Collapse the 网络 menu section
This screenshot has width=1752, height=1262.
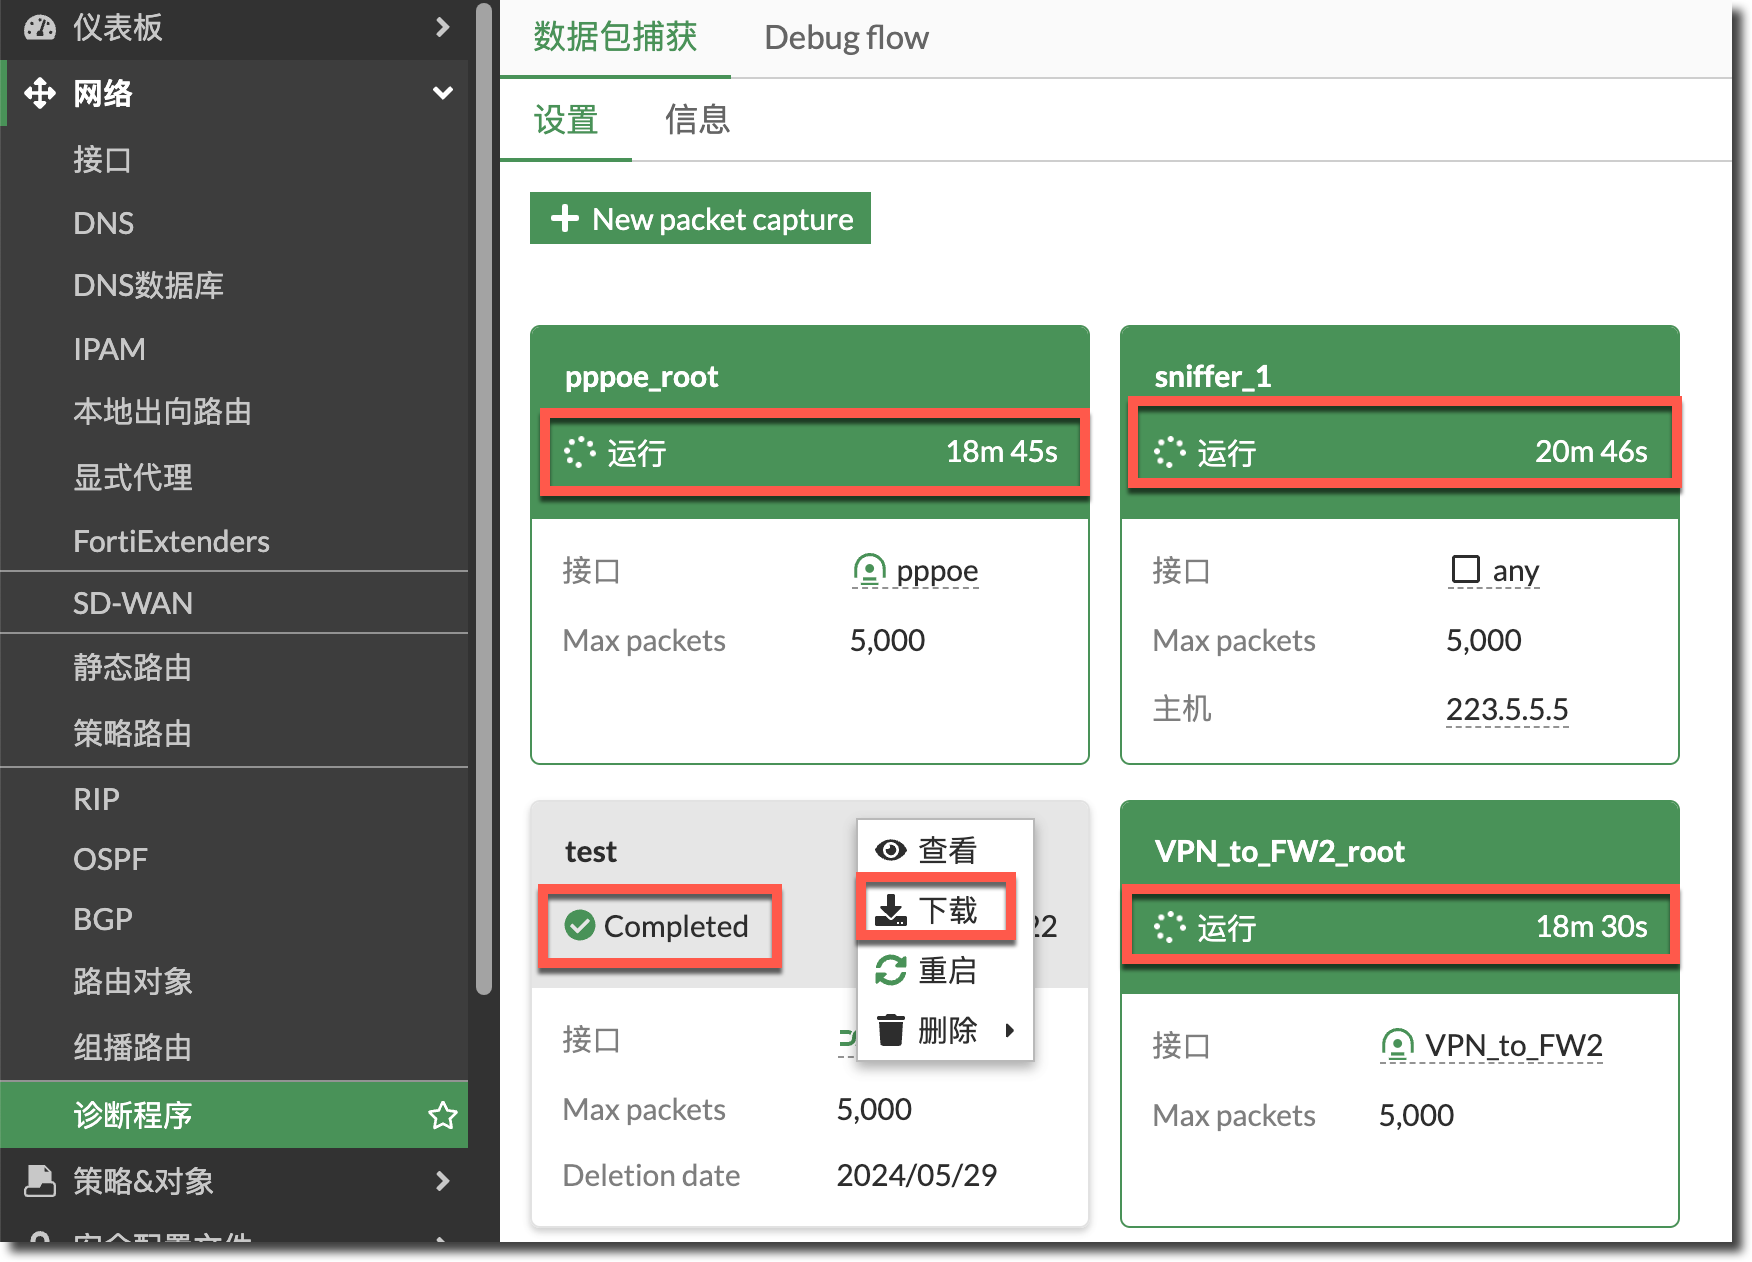pos(442,93)
